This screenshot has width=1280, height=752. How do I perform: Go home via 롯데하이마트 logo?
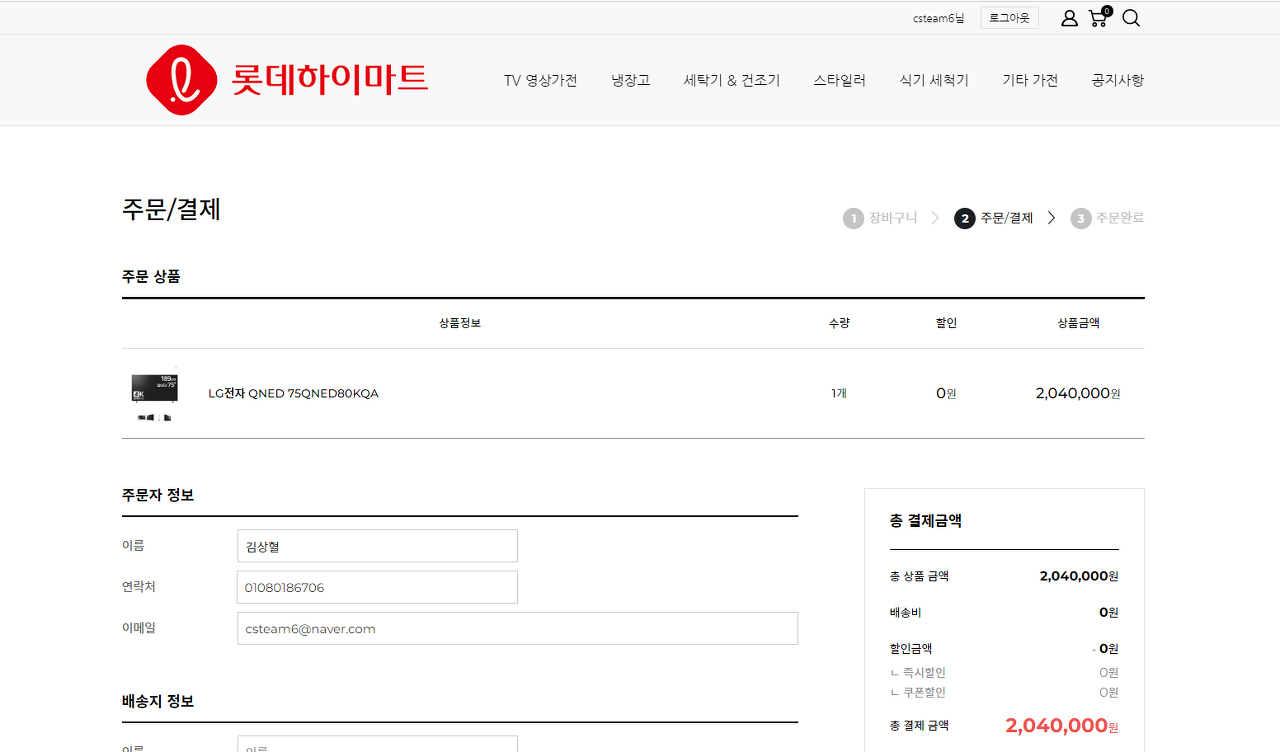[287, 80]
